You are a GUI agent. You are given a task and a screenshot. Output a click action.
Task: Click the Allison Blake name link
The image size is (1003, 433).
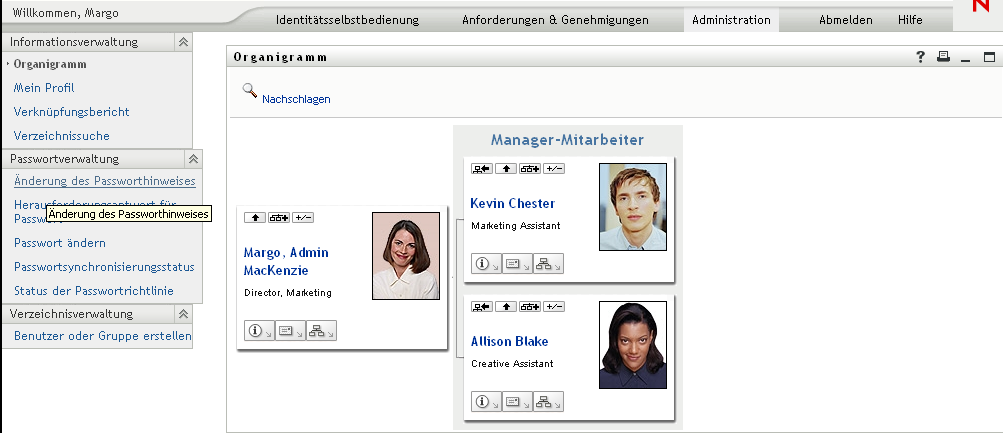click(510, 342)
